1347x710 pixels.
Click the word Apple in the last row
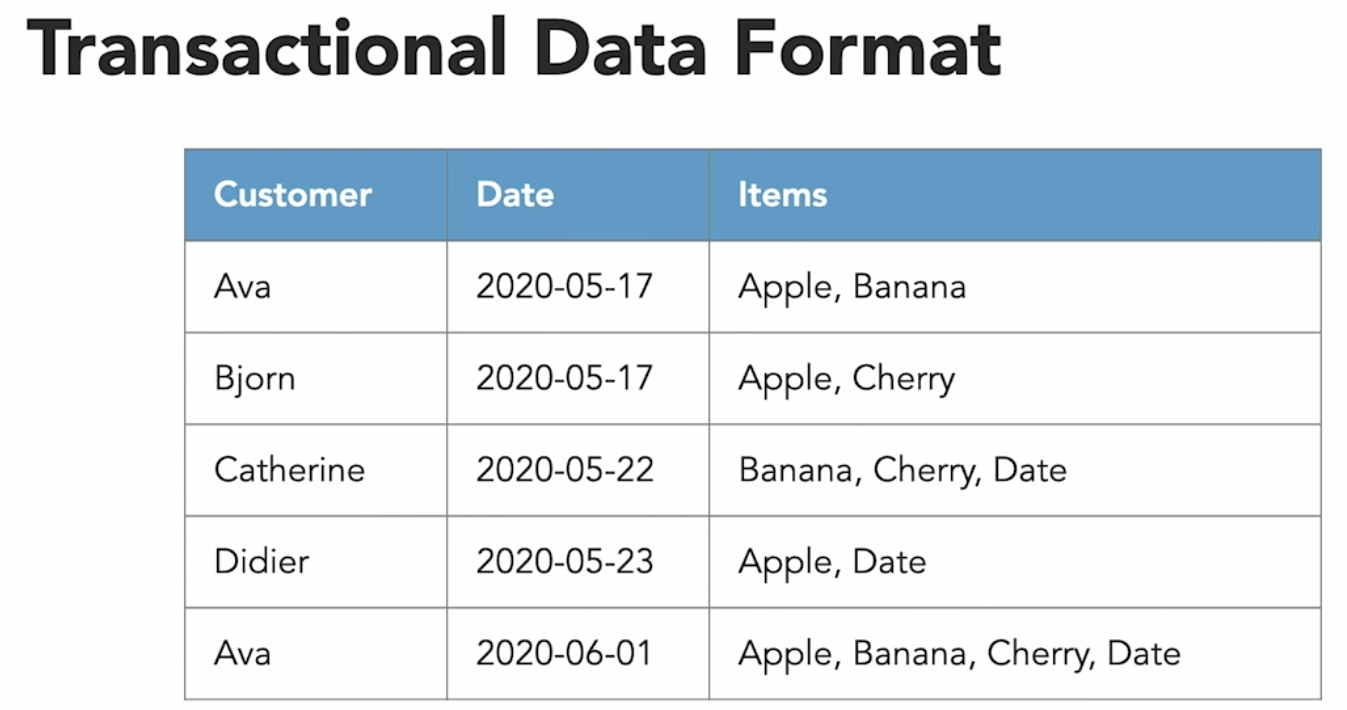point(785,654)
